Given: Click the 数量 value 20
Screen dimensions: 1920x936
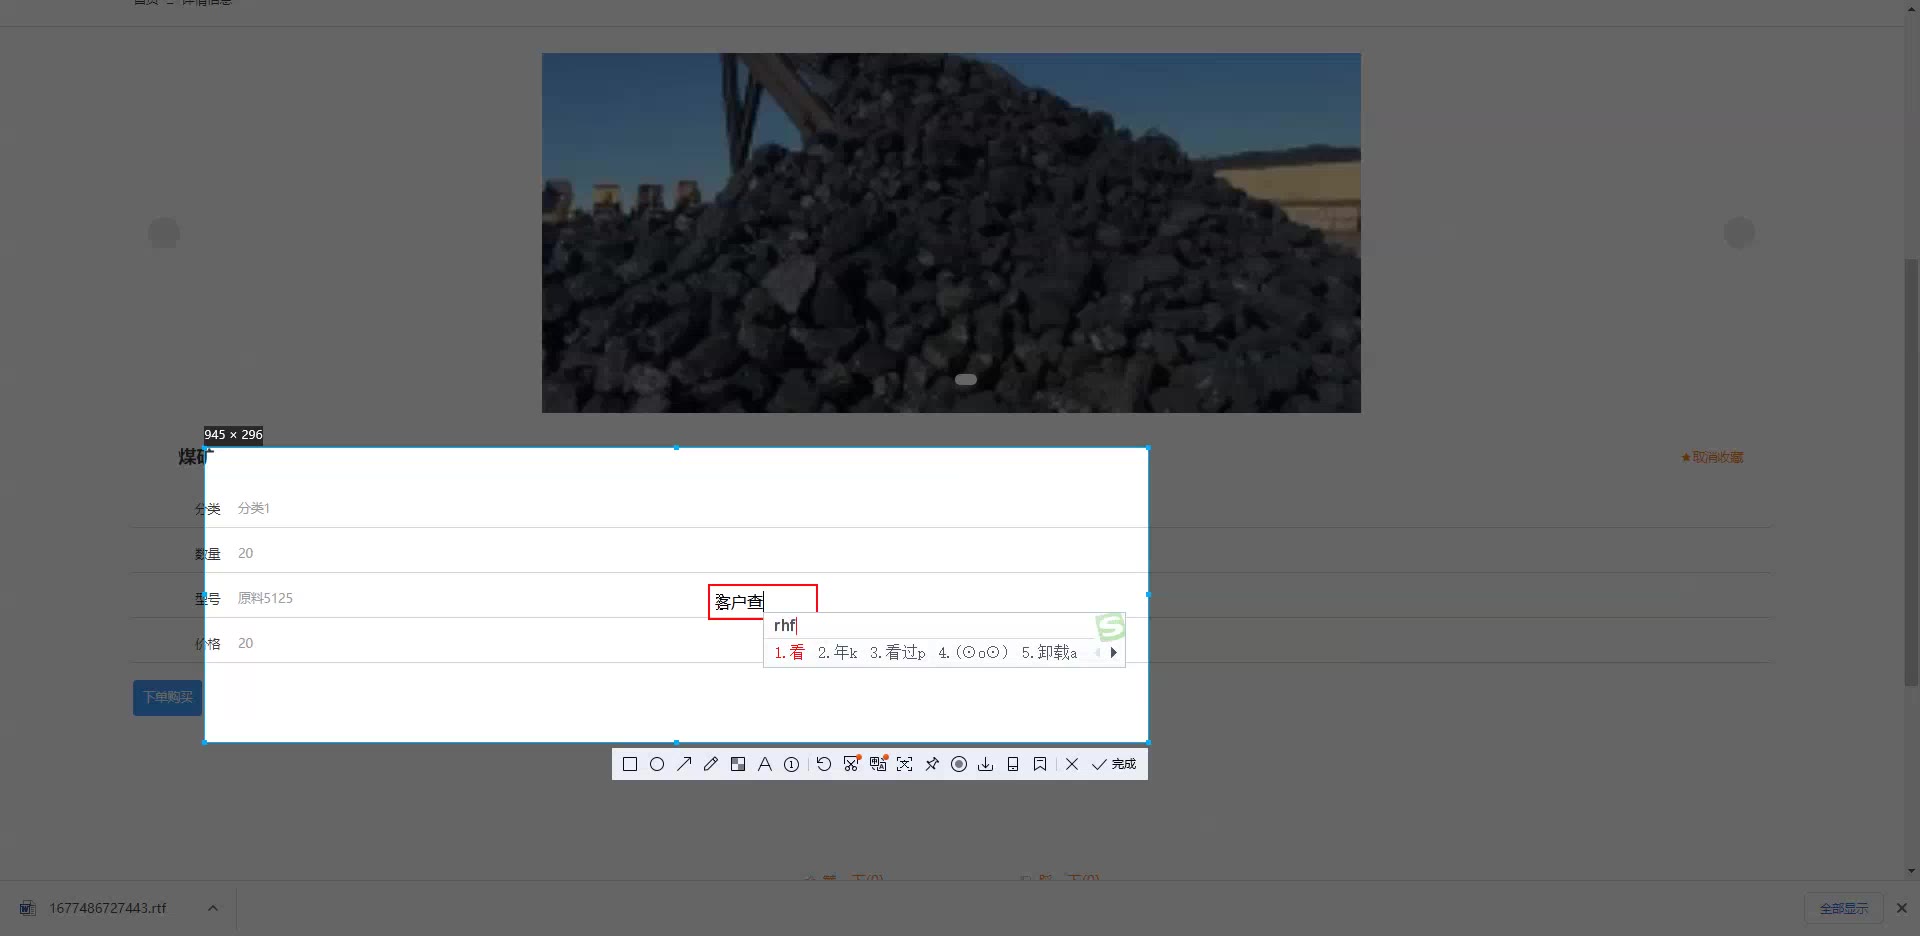Looking at the screenshot, I should tap(245, 553).
